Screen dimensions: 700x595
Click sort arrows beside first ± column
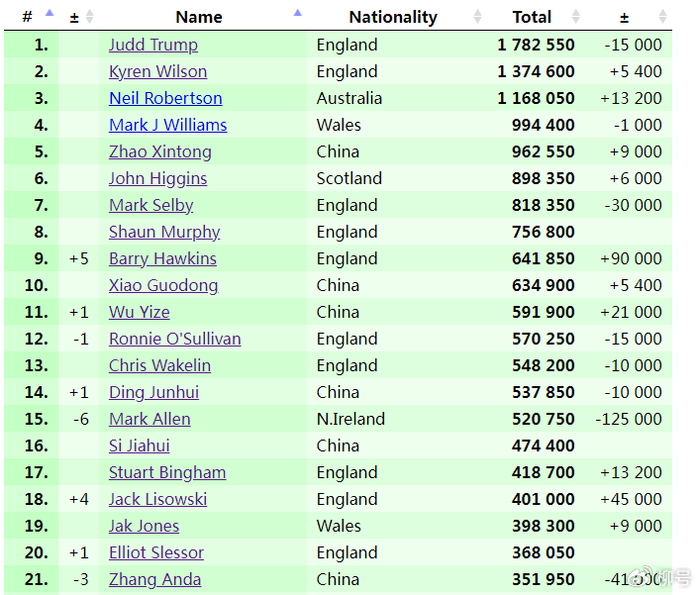click(90, 17)
